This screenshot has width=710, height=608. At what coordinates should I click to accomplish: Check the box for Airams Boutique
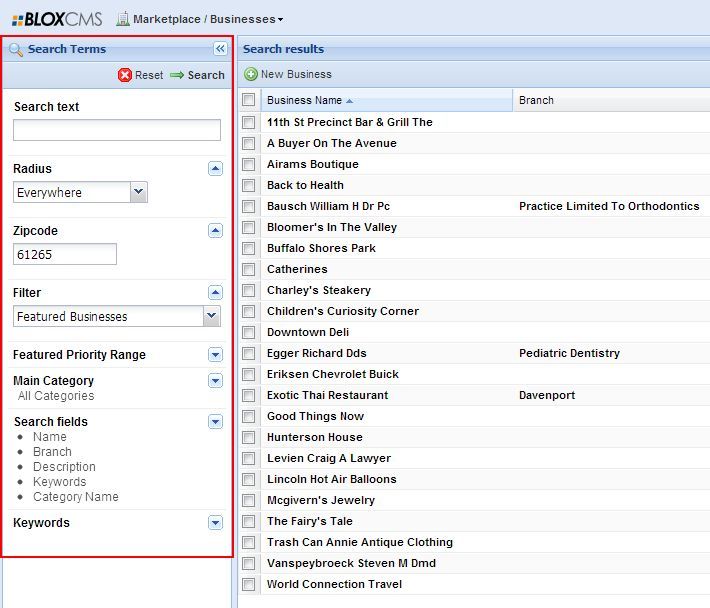248,164
